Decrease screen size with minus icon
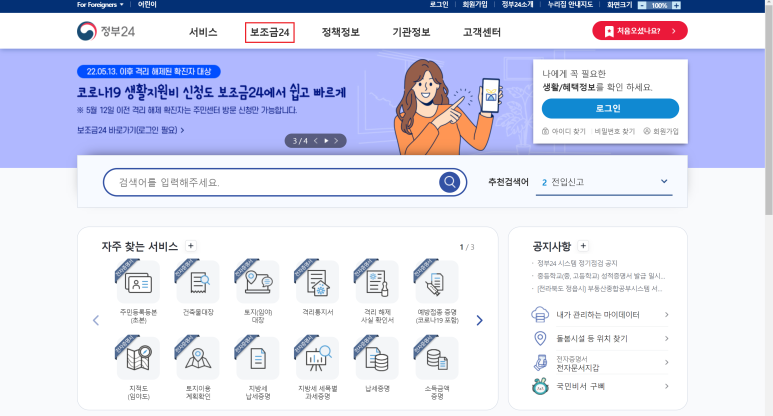773x416 pixels. point(642,5)
